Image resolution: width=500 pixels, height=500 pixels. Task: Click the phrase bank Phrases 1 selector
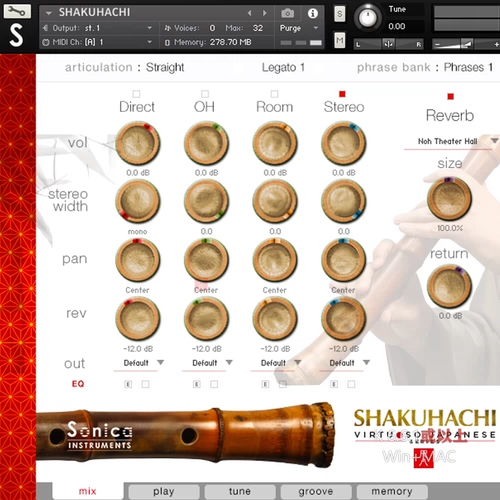(x=468, y=68)
